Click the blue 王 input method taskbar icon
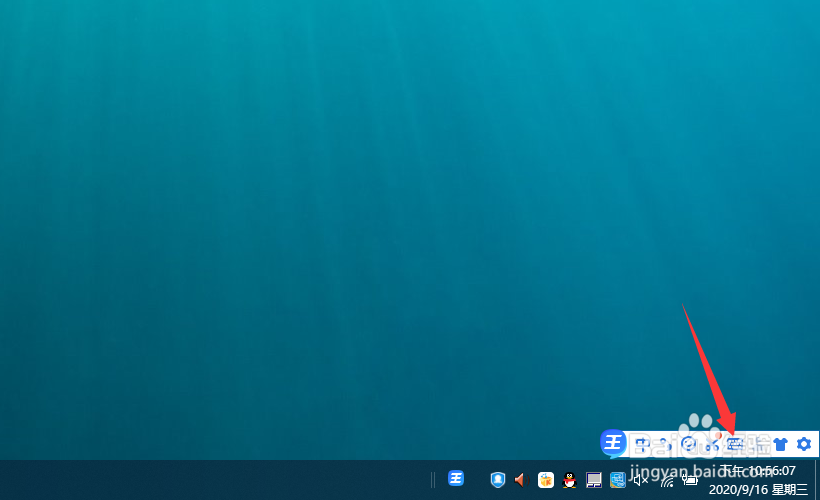820x500 pixels. tap(456, 478)
